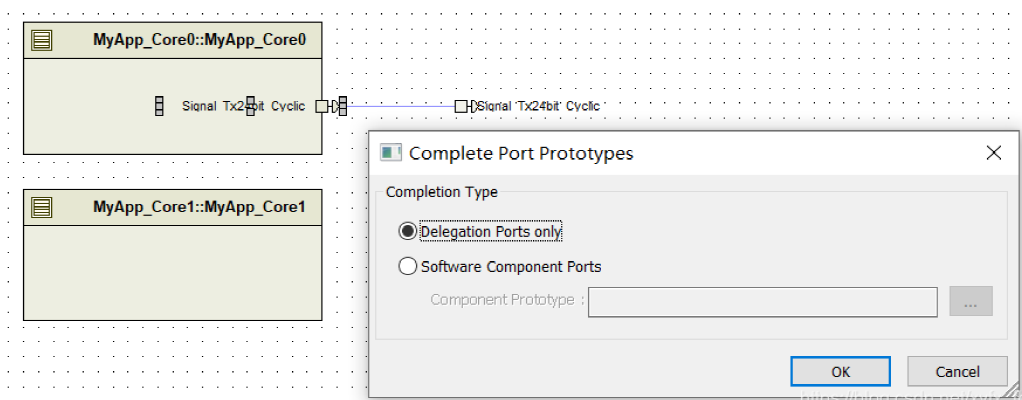The width and height of the screenshot is (1022, 400).
Task: Select the blue connector line between ports
Action: [x=400, y=106]
